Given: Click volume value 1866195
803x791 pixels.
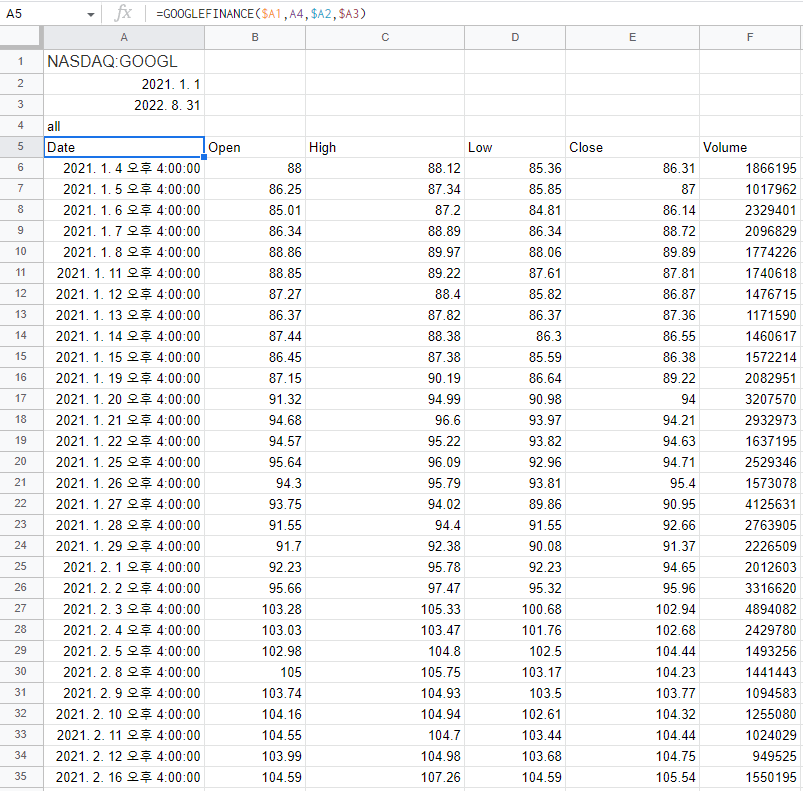Looking at the screenshot, I should 750,168.
